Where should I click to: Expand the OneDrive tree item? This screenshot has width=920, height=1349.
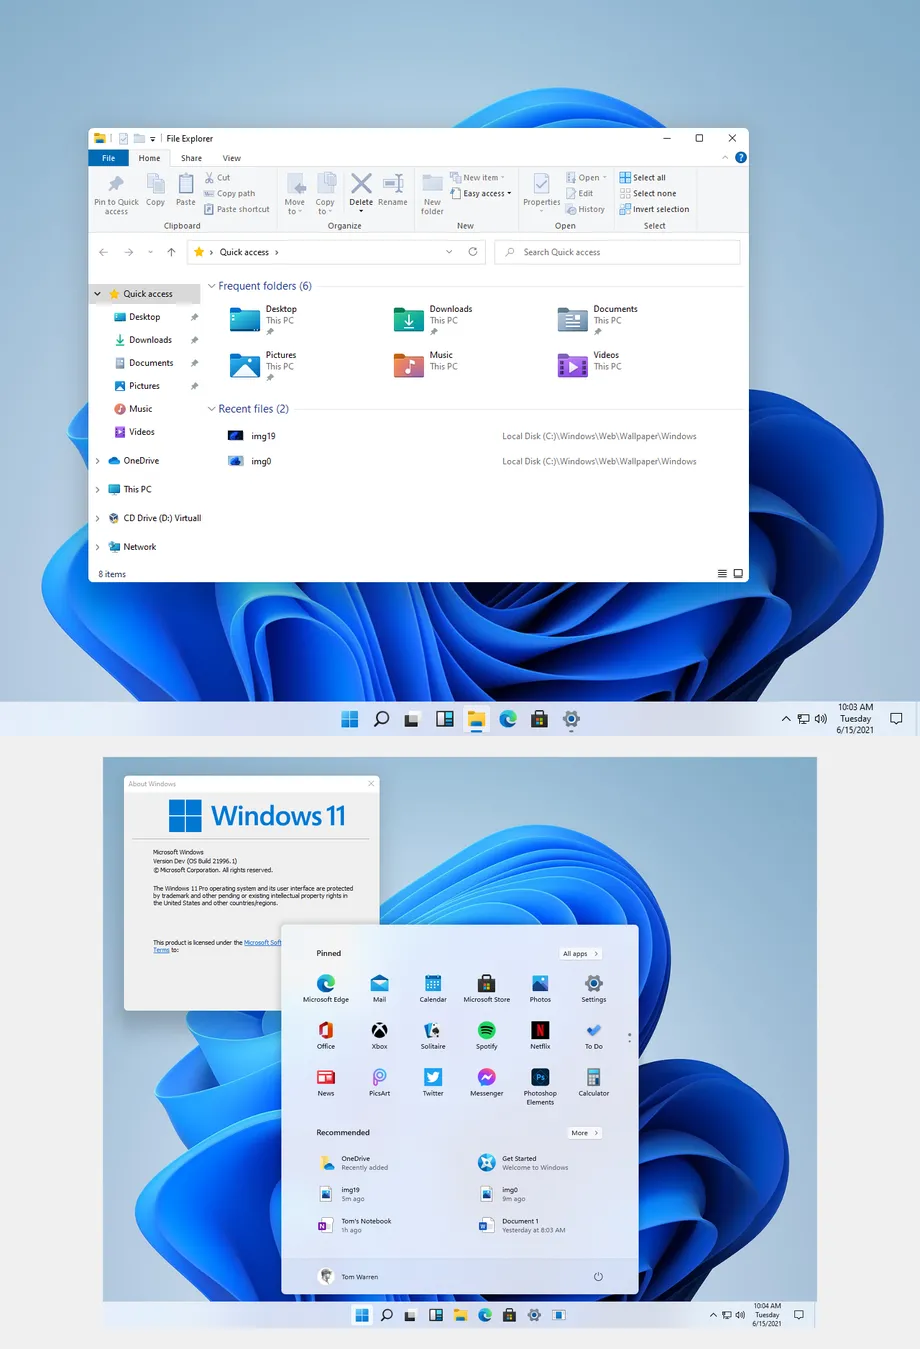pos(98,460)
